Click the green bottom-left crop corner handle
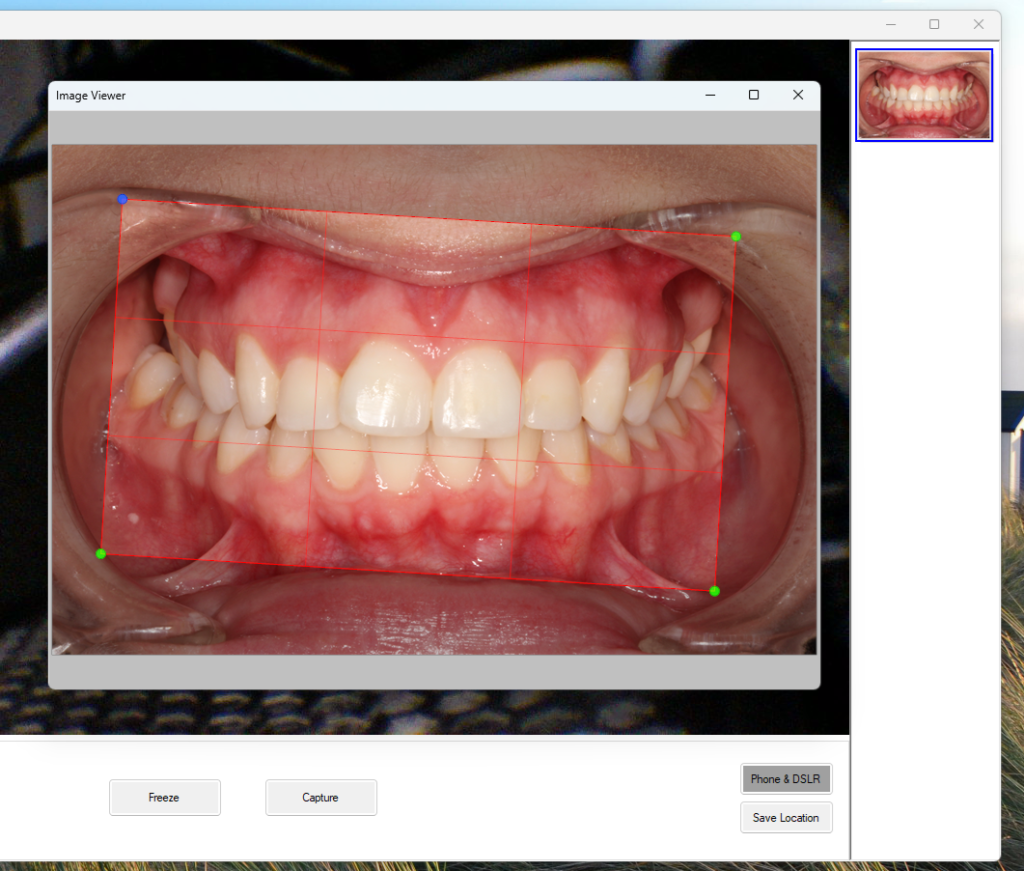Viewport: 1024px width, 871px height. [101, 553]
